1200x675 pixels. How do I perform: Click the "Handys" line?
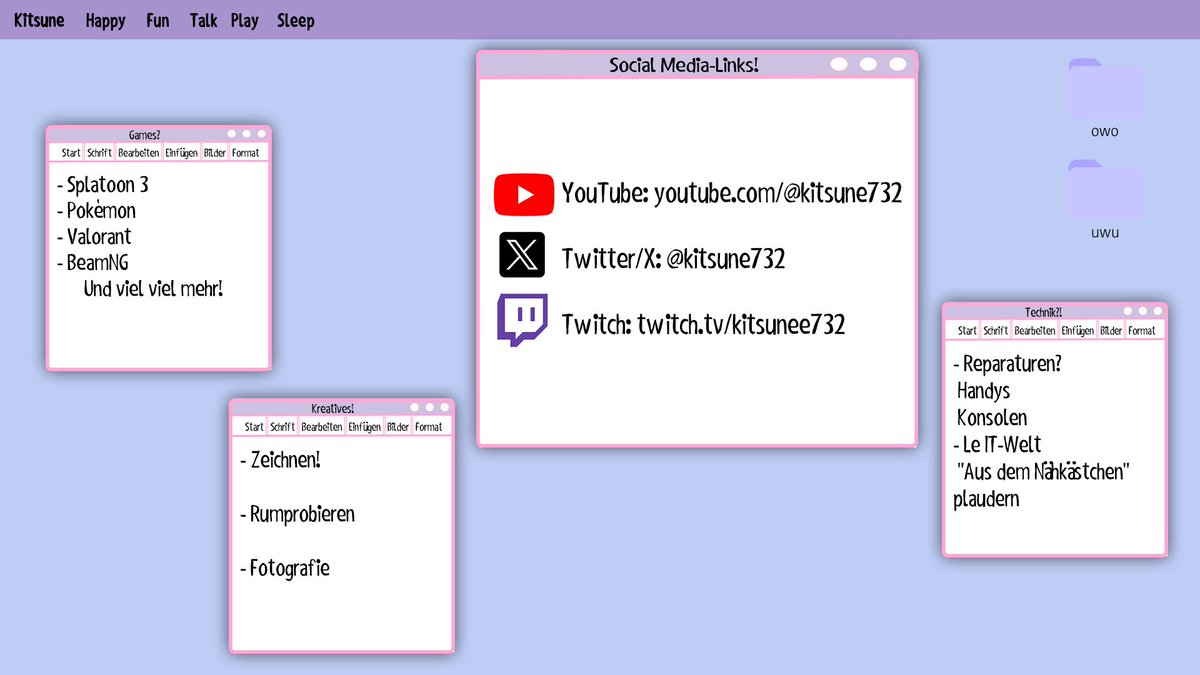(x=984, y=391)
